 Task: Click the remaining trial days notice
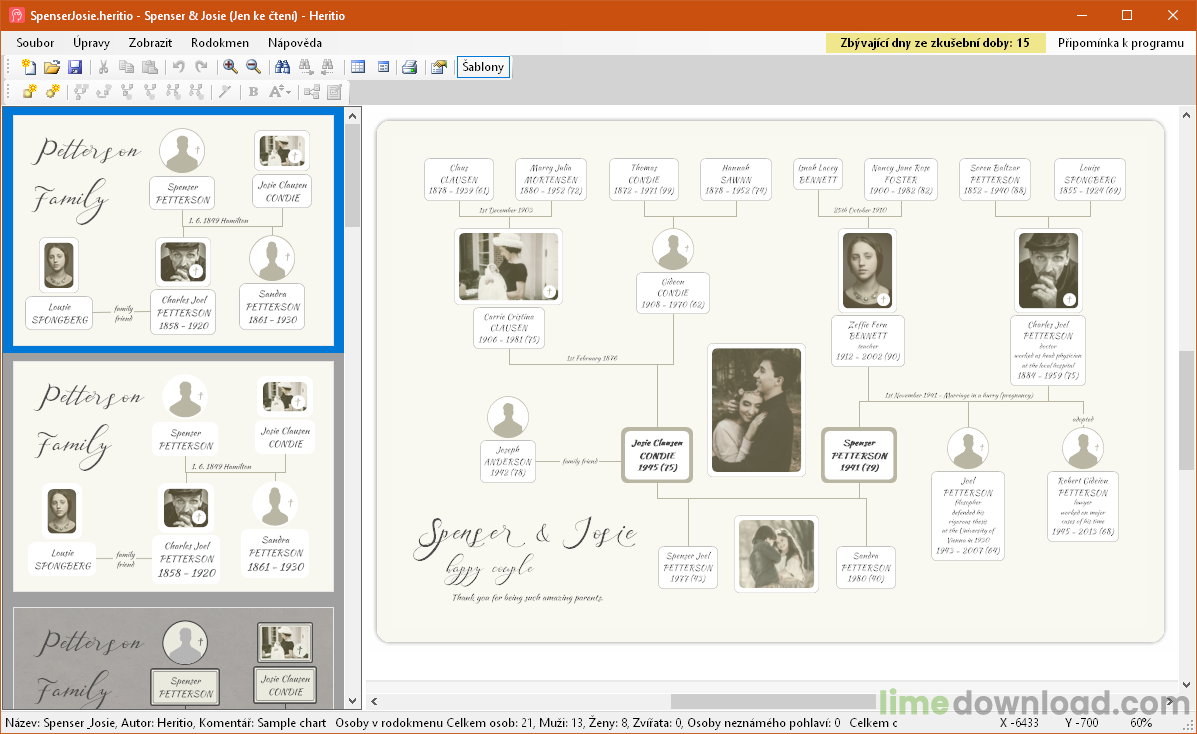pos(935,43)
